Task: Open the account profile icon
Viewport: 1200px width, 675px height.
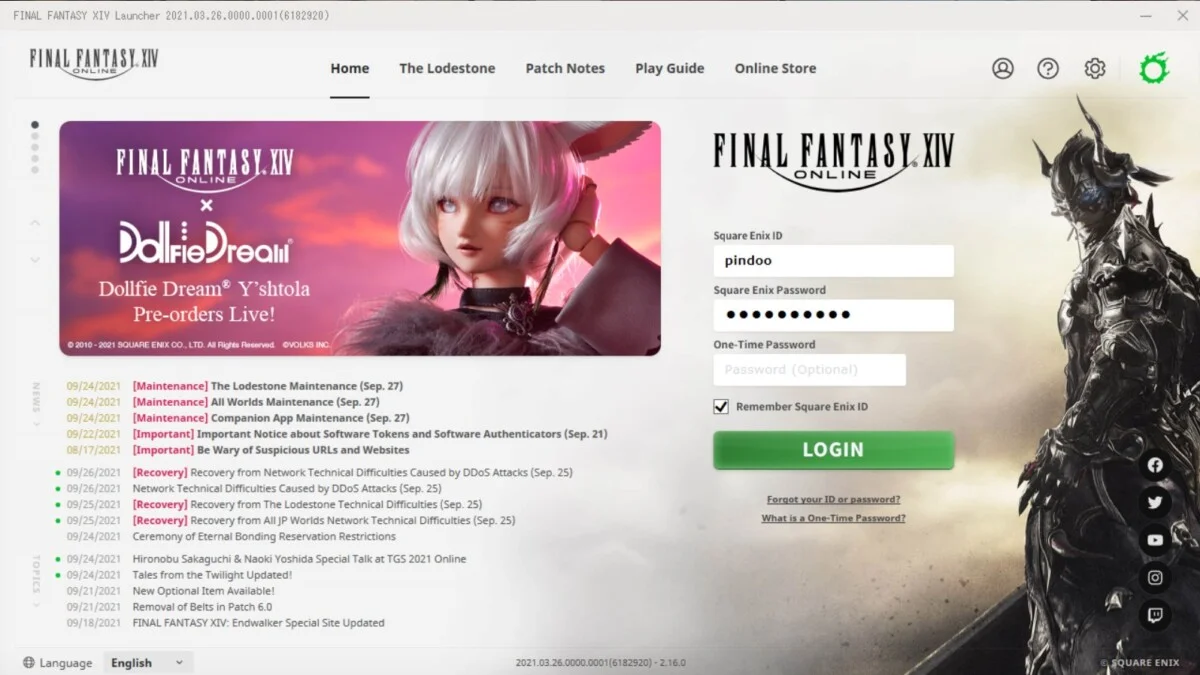Action: pyautogui.click(x=1003, y=68)
